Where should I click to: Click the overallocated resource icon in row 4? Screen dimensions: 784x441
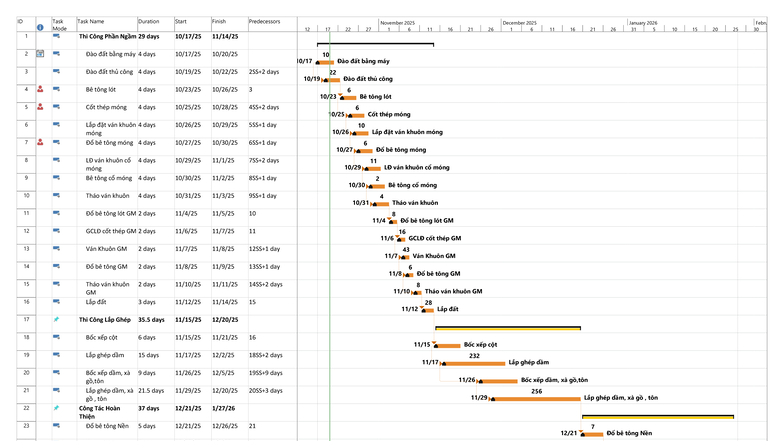point(40,89)
